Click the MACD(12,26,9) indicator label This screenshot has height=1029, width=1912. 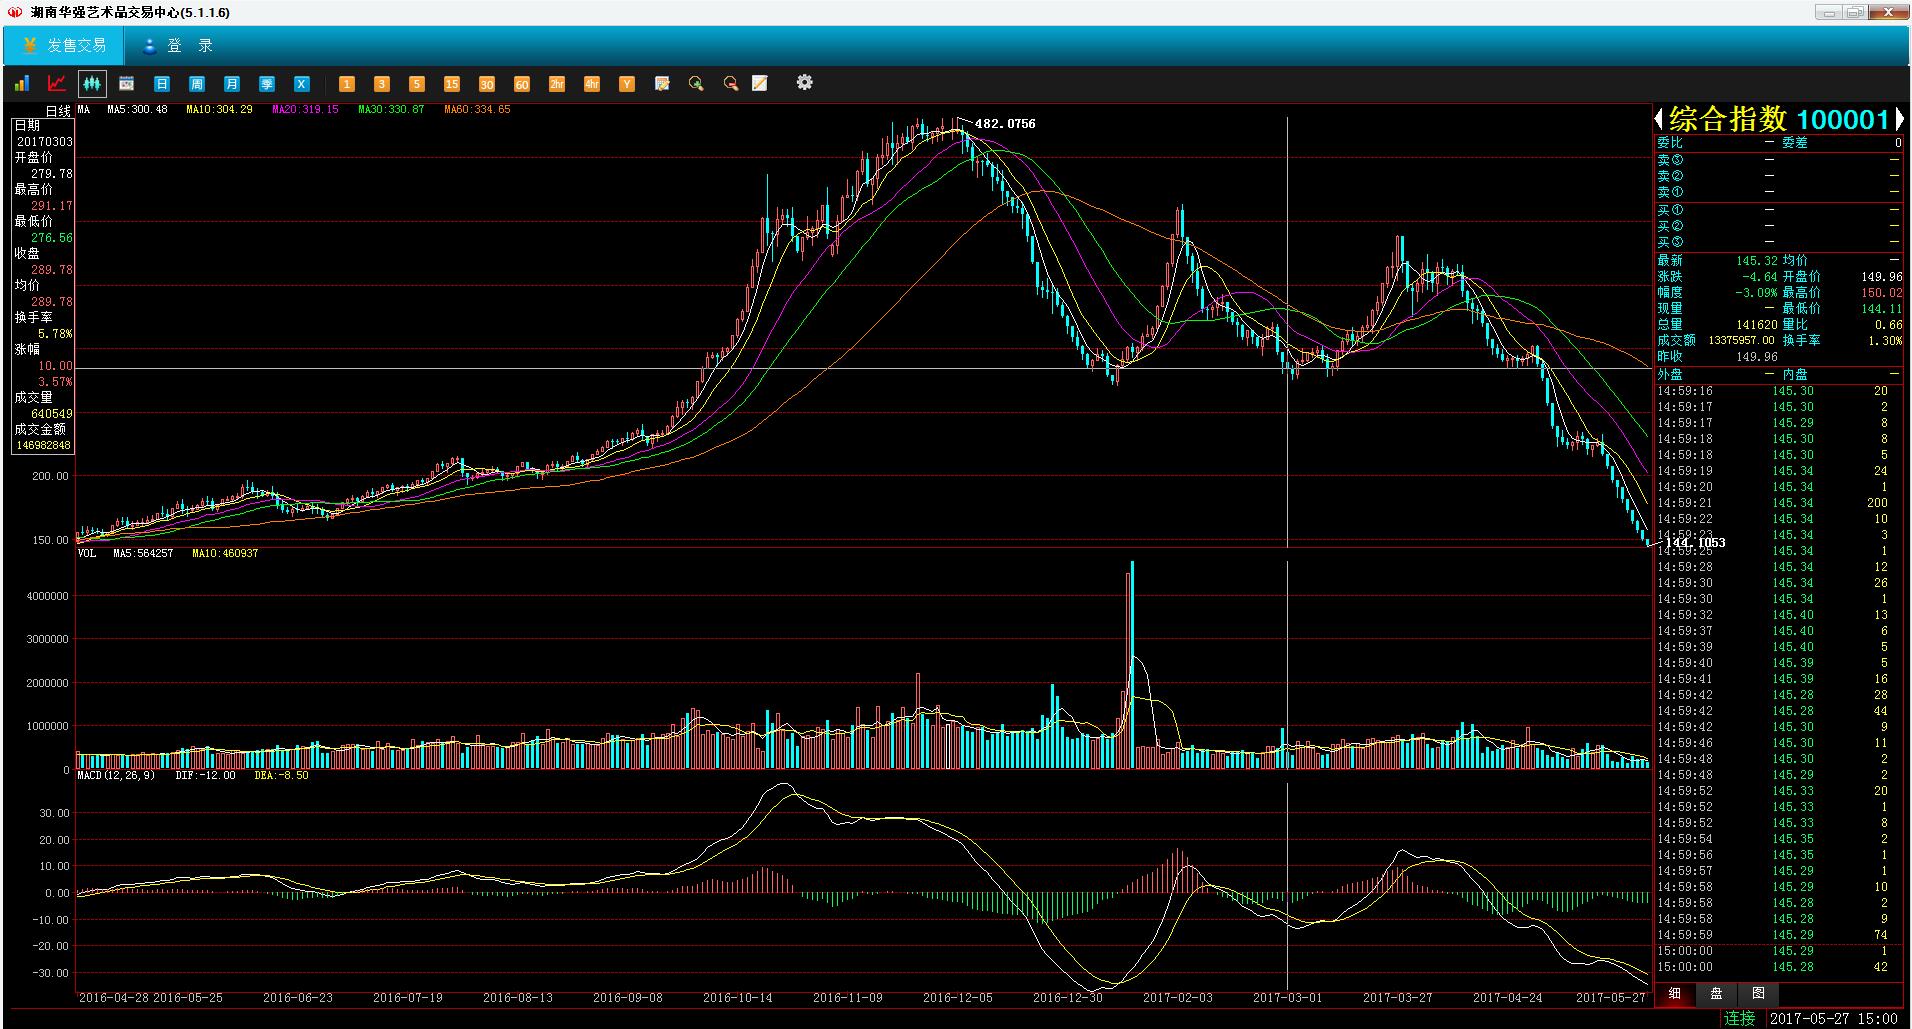click(116, 775)
